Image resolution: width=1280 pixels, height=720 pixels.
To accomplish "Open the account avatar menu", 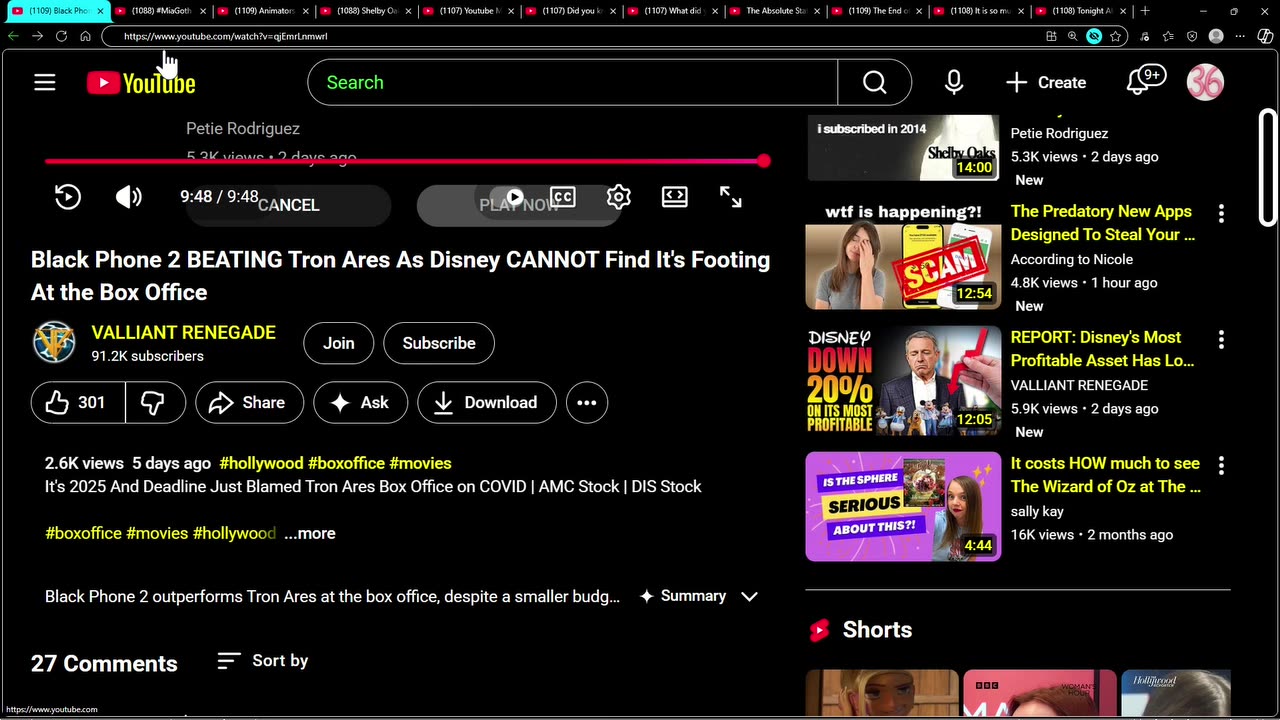I will (1205, 82).
